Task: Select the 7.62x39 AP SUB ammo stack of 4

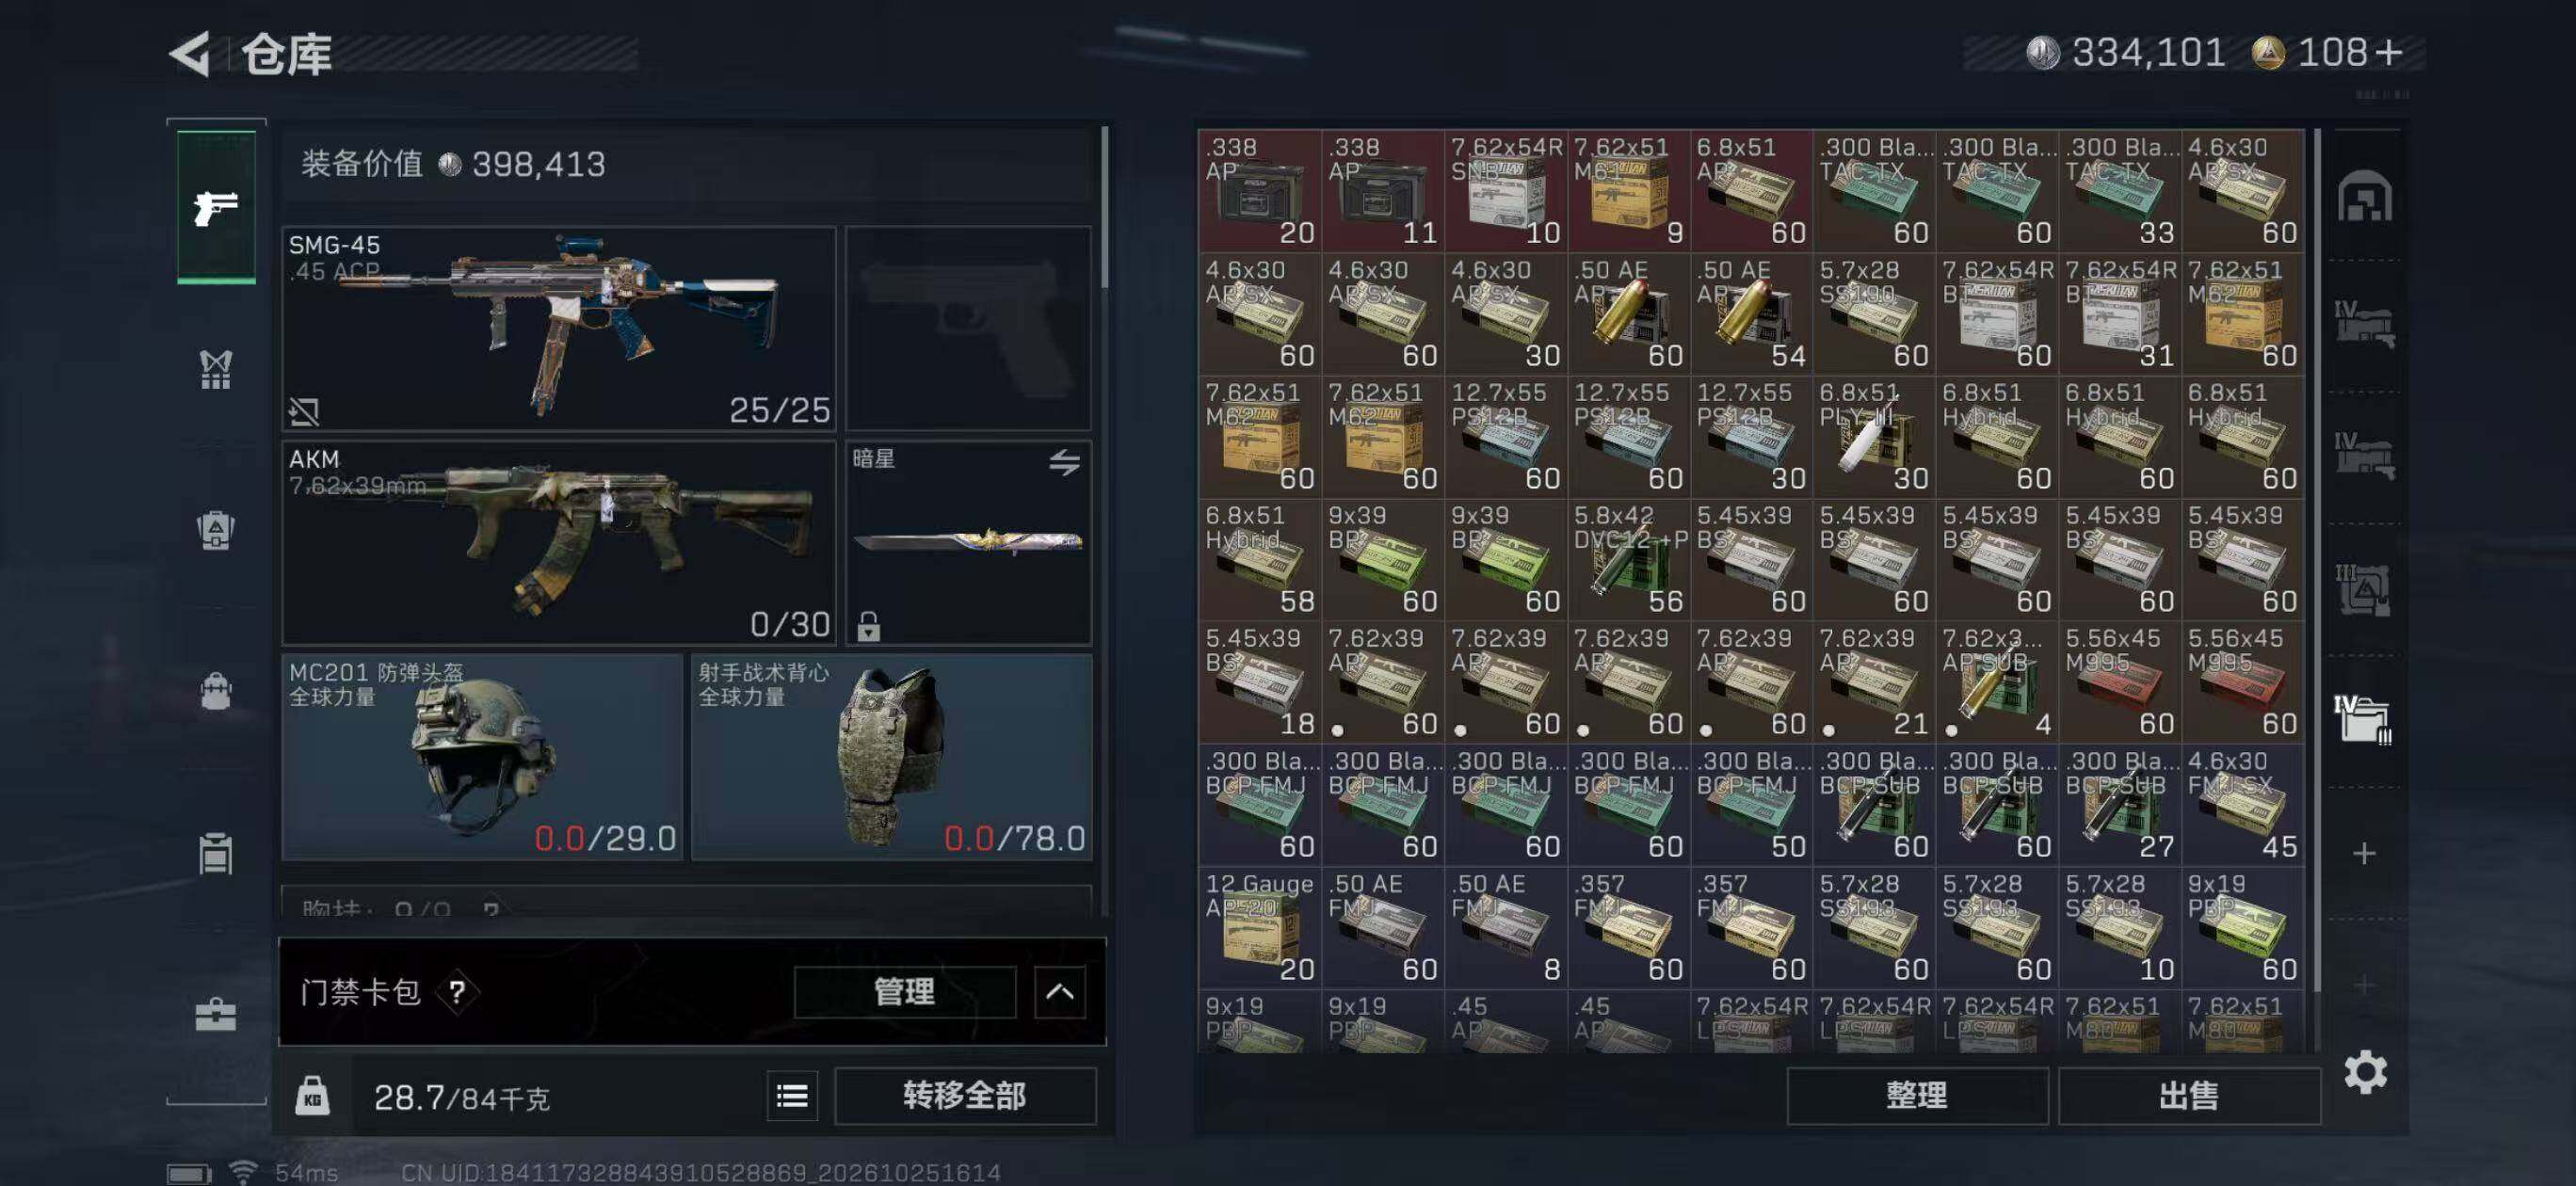Action: coord(1996,682)
